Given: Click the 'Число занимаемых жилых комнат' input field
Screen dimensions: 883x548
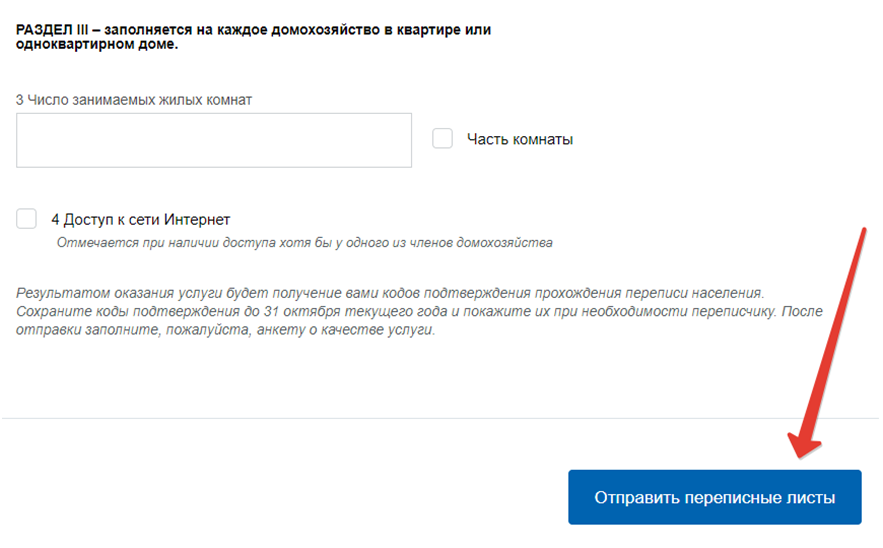Looking at the screenshot, I should pos(214,140).
